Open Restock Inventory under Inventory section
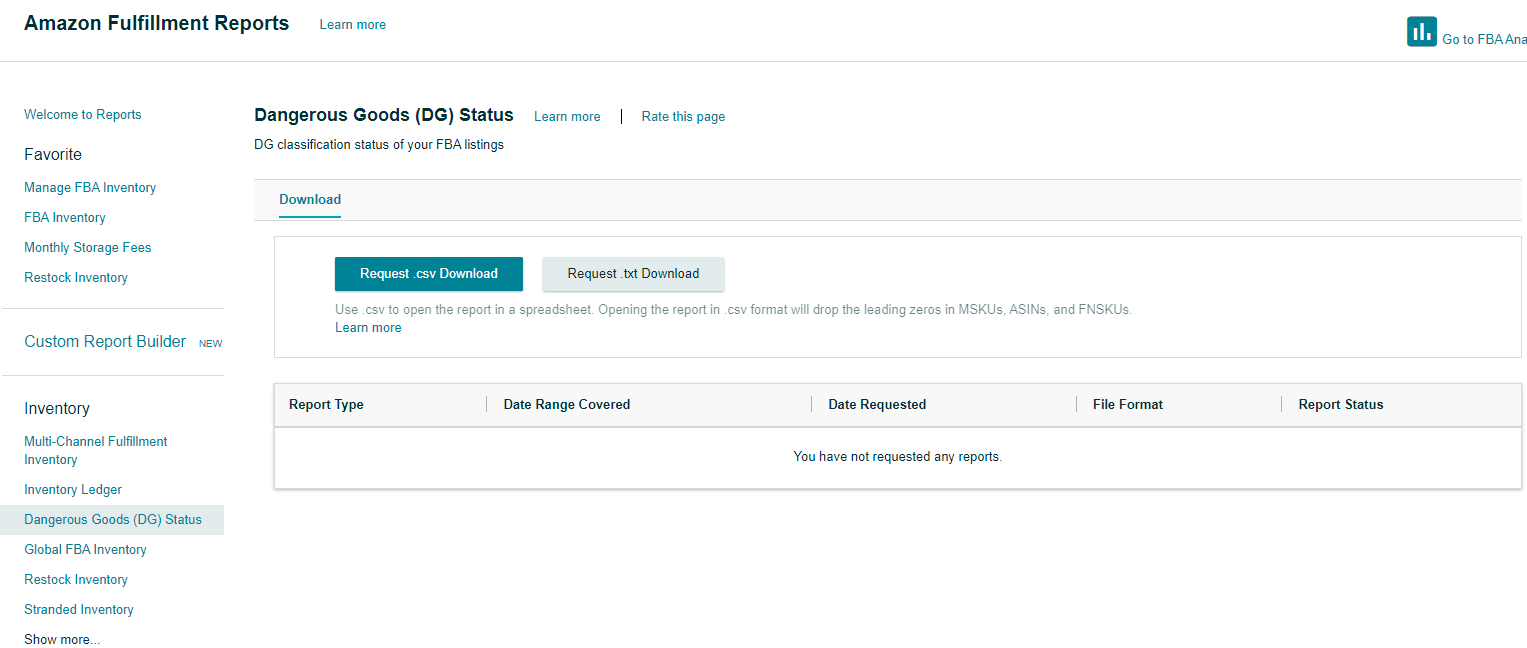The image size is (1527, 648). [x=76, y=579]
